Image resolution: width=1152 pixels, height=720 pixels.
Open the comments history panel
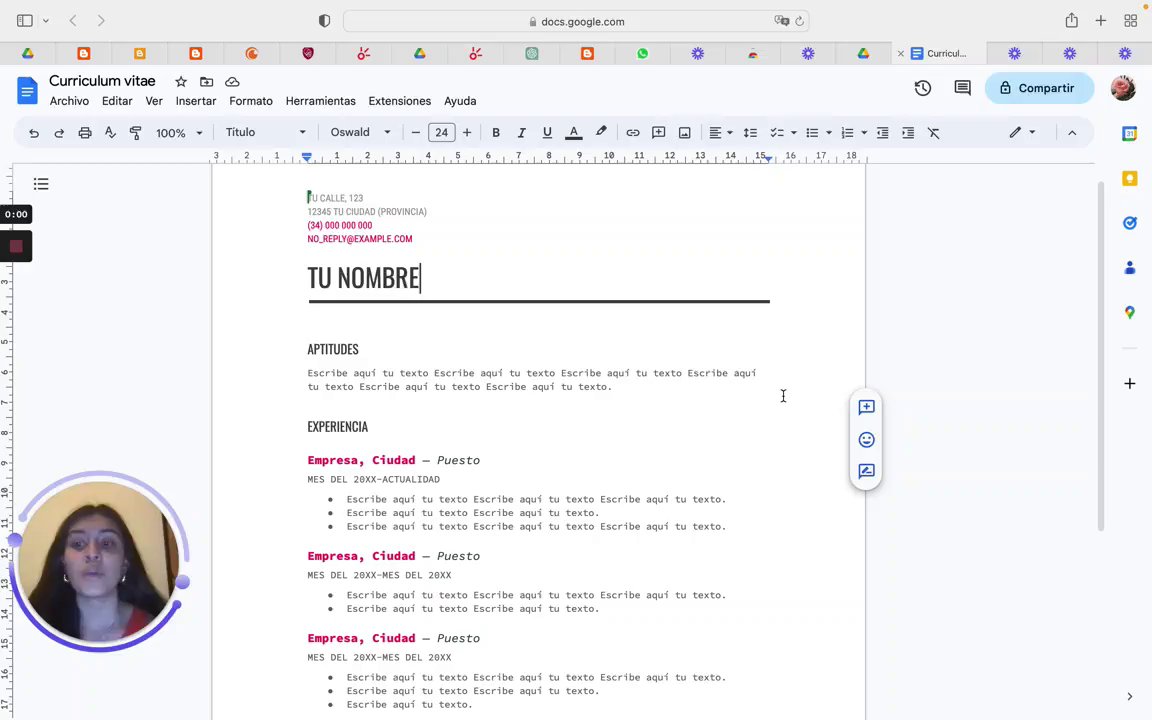point(962,88)
